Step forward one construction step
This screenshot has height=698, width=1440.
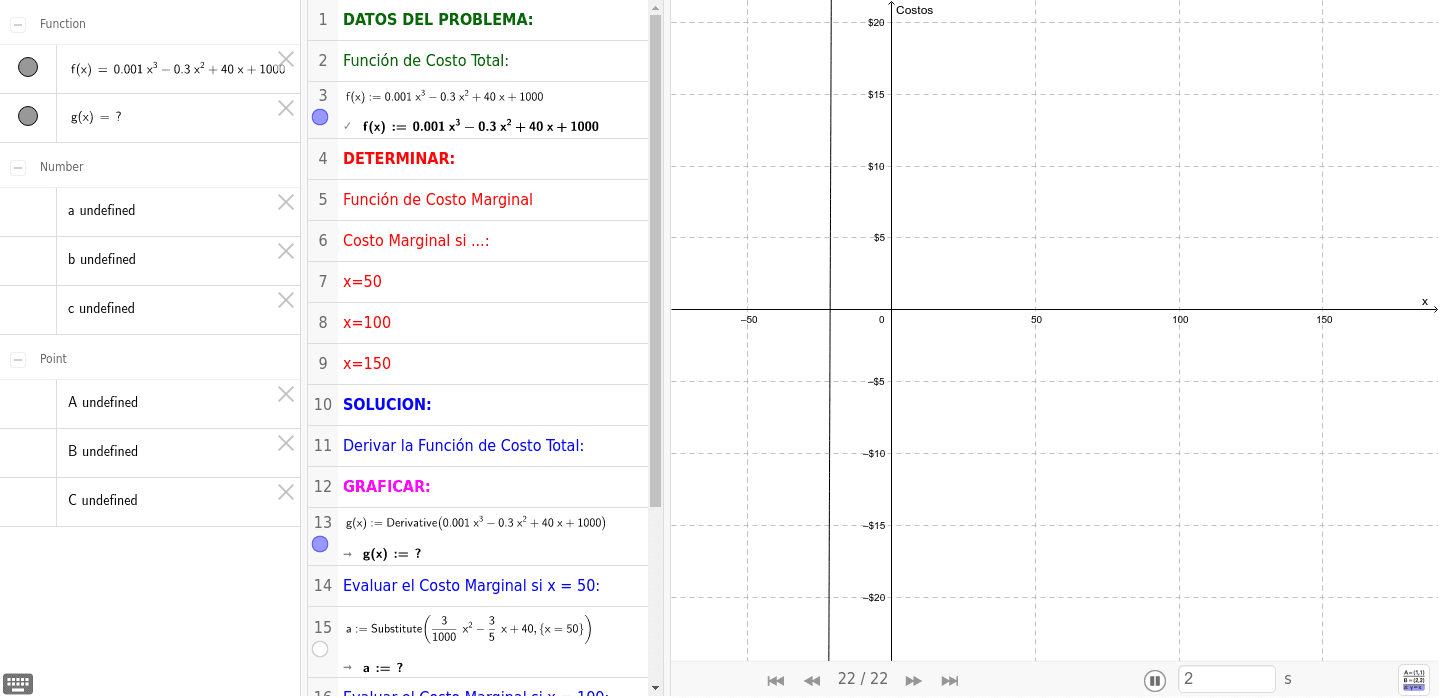[x=913, y=680]
